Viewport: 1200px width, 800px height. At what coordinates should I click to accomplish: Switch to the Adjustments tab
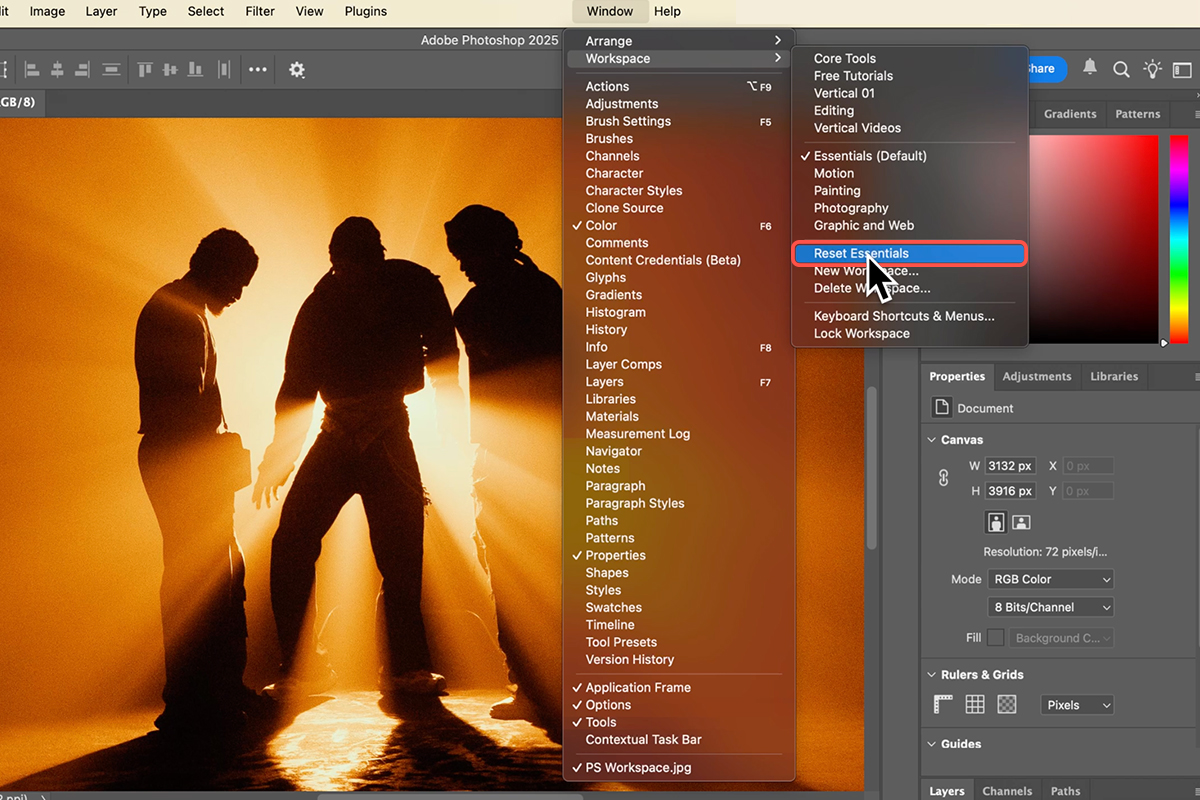pos(1036,377)
